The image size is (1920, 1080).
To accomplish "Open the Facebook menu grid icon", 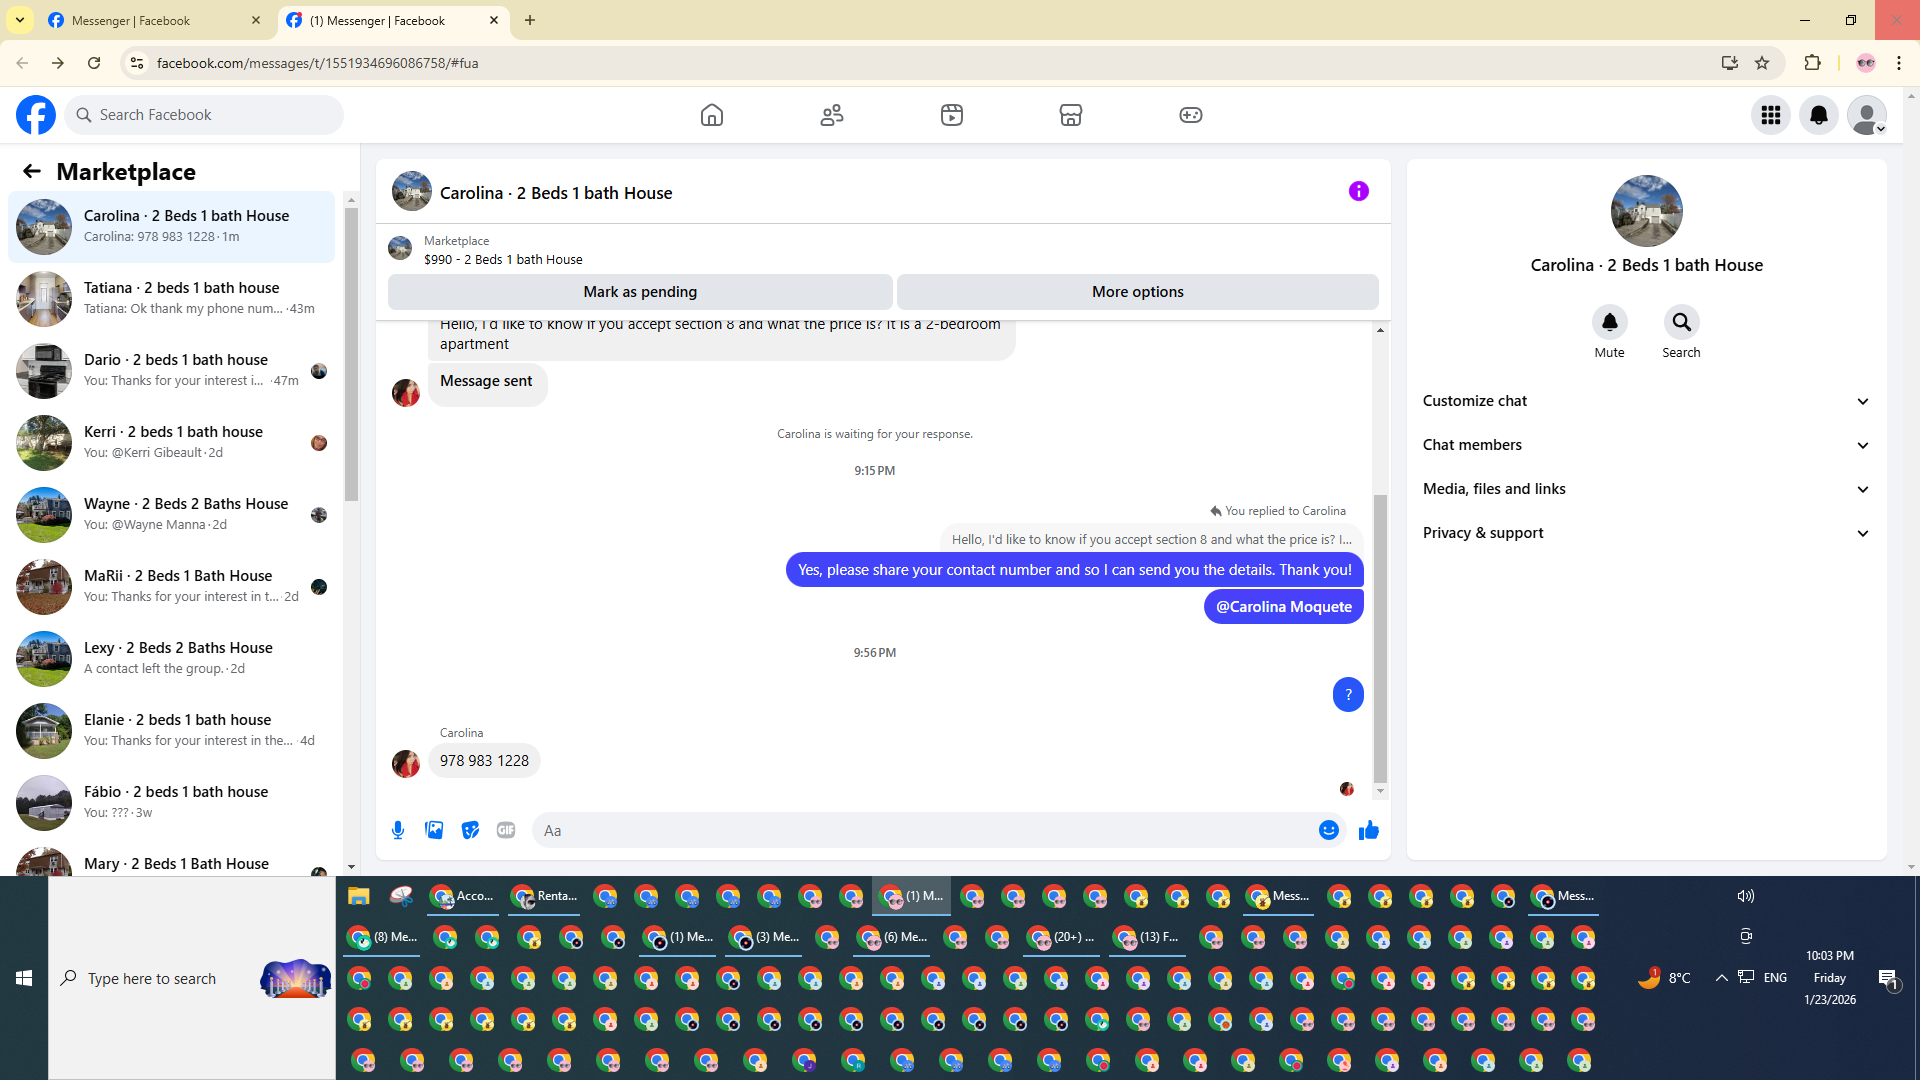I will [1770, 115].
